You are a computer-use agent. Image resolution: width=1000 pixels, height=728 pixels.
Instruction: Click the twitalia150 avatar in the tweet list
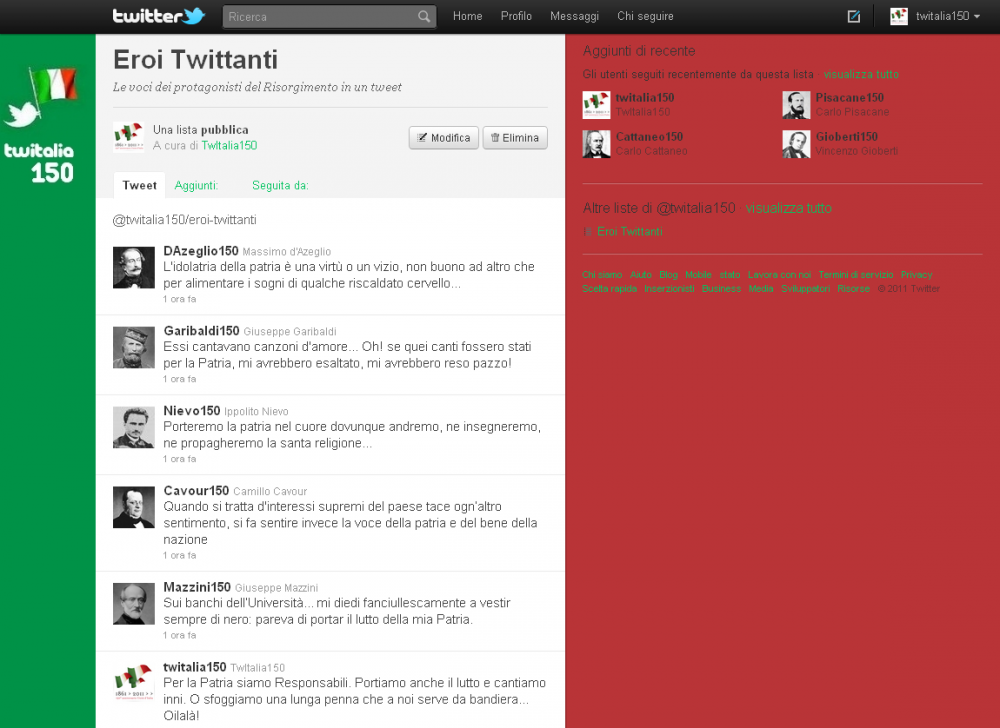click(x=134, y=684)
